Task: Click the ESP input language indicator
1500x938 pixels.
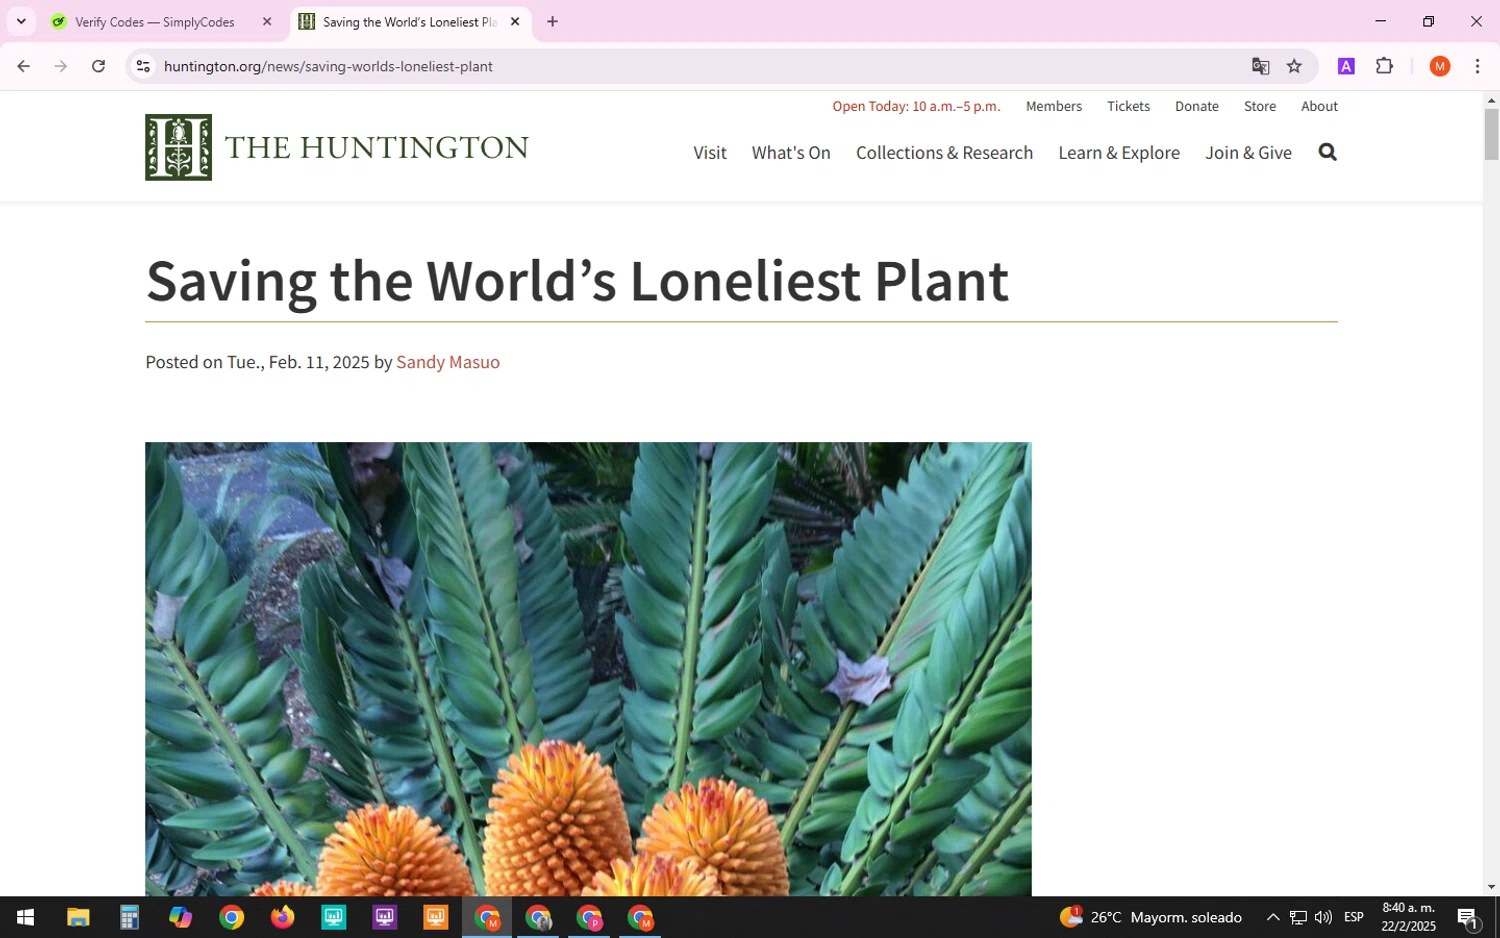Action: (1354, 917)
